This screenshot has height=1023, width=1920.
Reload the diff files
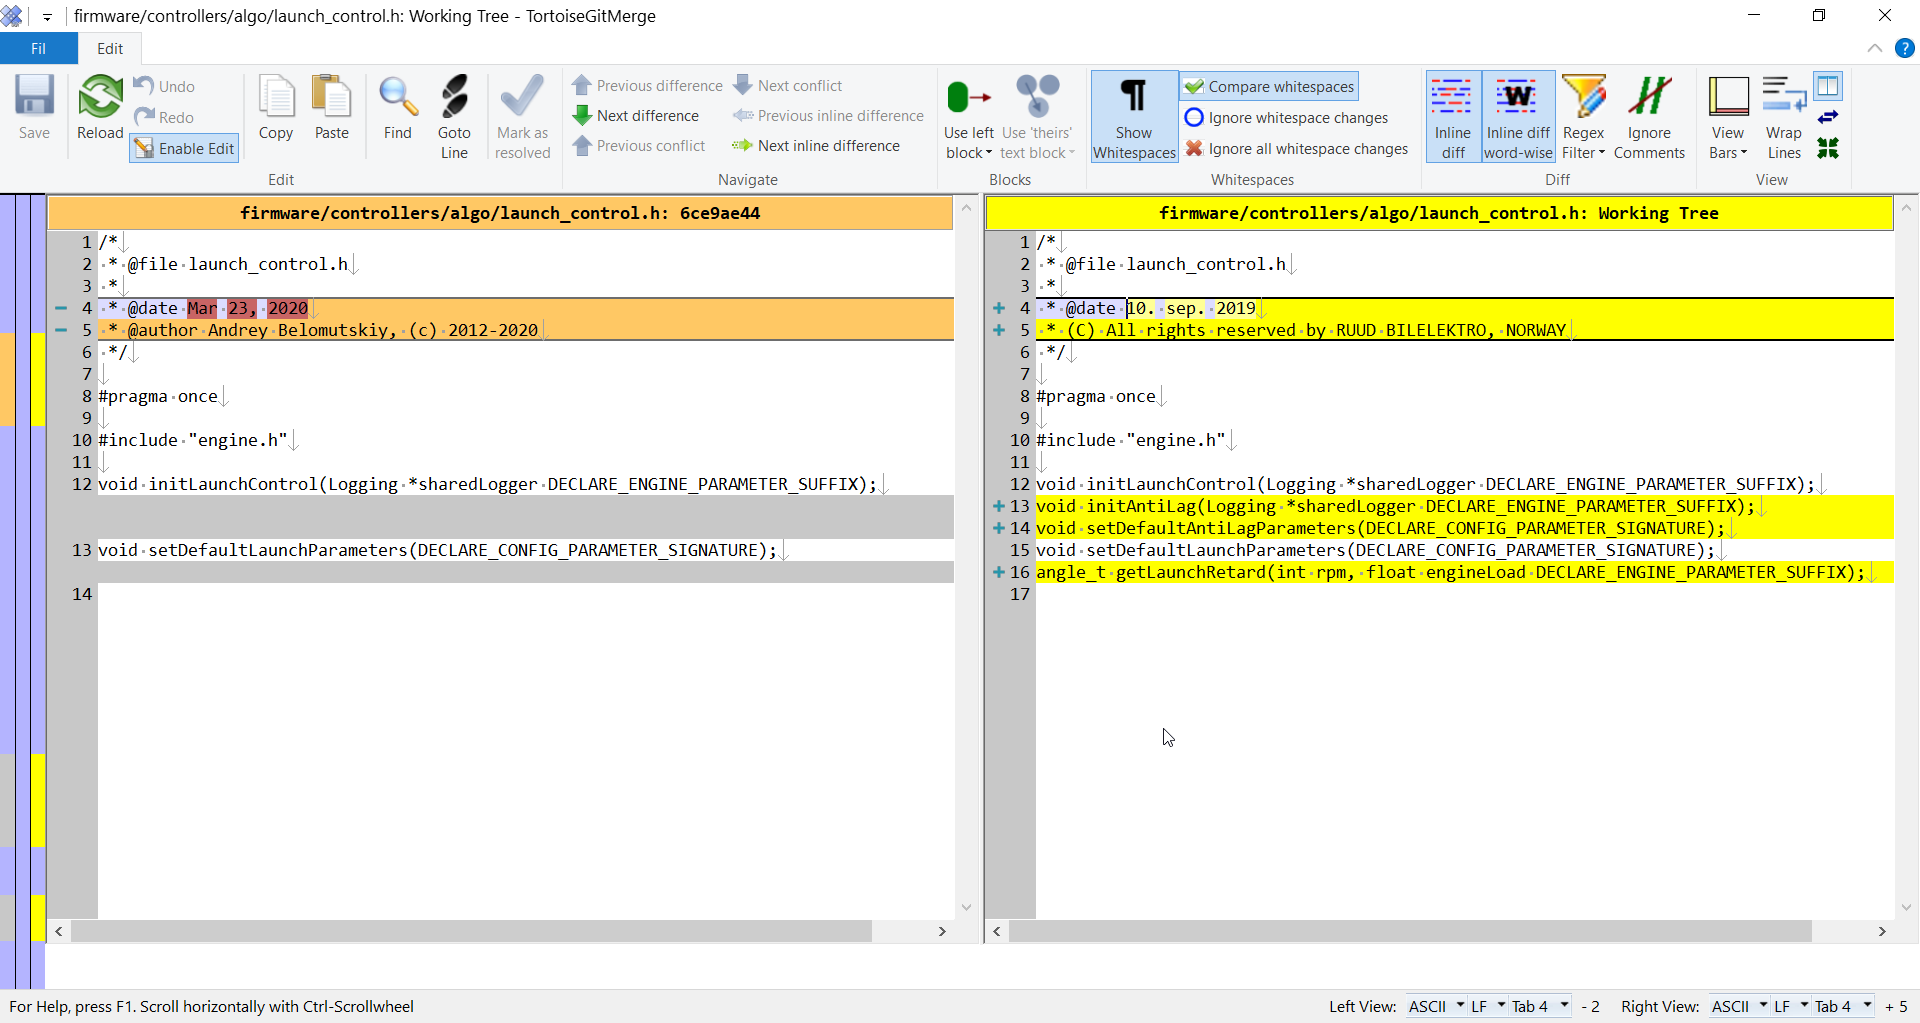[100, 107]
